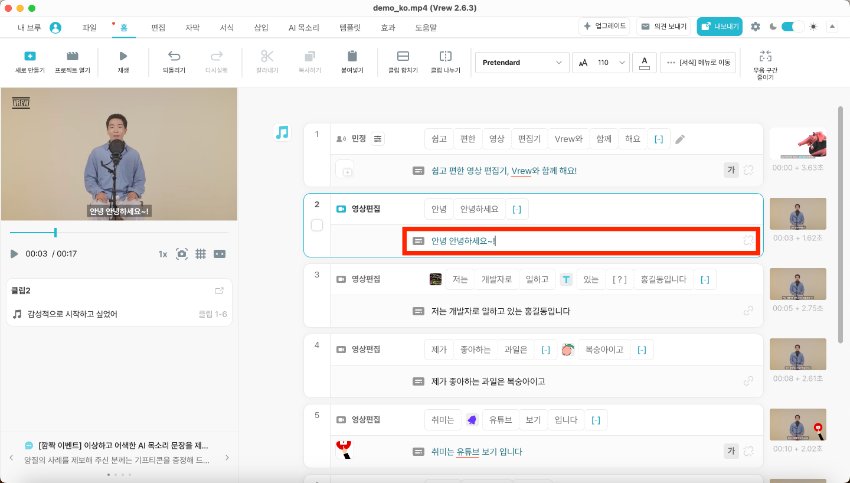Click 클립 나누기 (Split clip) icon
This screenshot has height=483, width=850.
pyautogui.click(x=445, y=56)
